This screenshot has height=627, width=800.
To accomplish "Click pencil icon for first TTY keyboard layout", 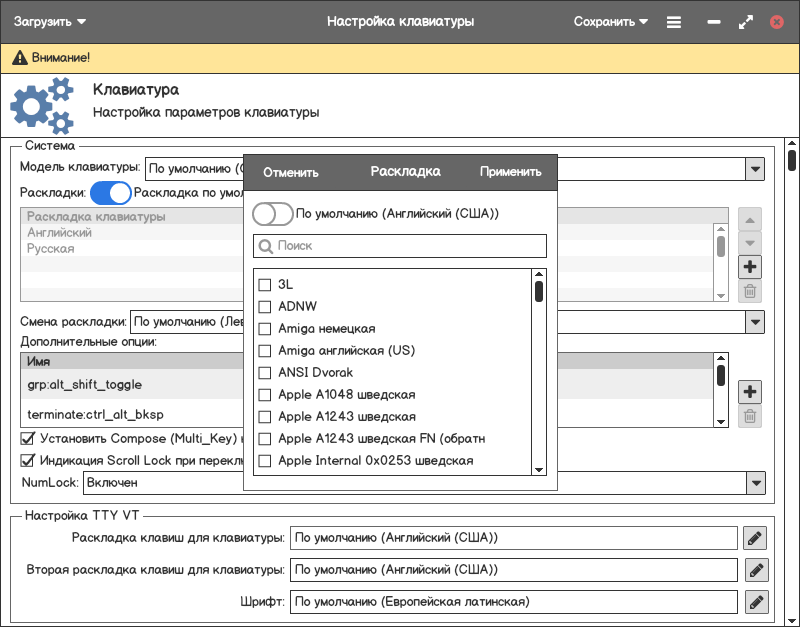I will coord(755,538).
